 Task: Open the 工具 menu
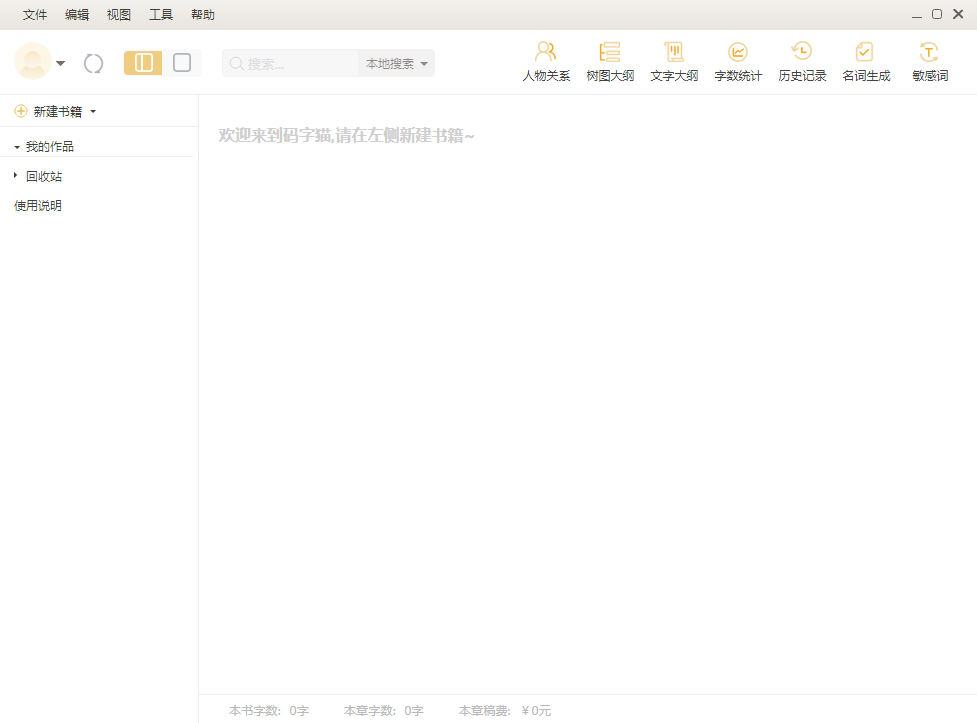[161, 14]
